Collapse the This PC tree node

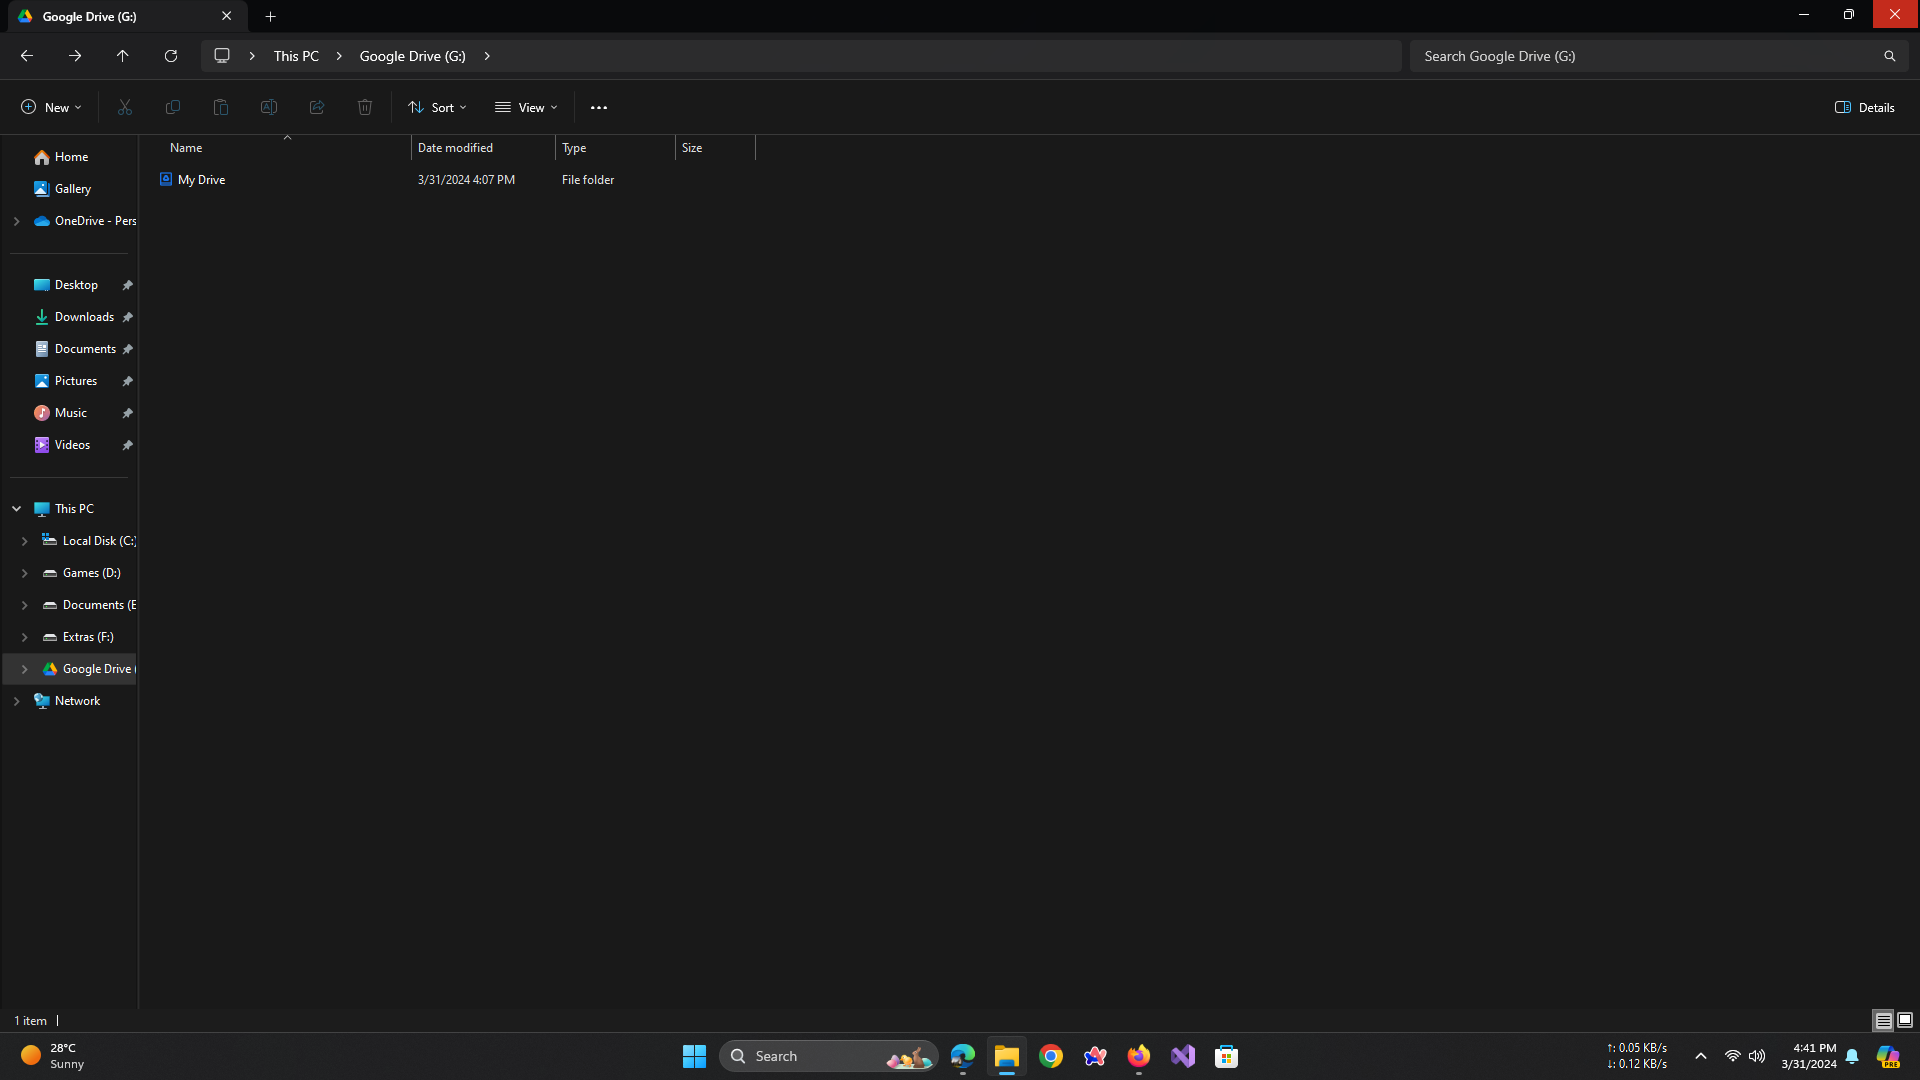tap(17, 509)
